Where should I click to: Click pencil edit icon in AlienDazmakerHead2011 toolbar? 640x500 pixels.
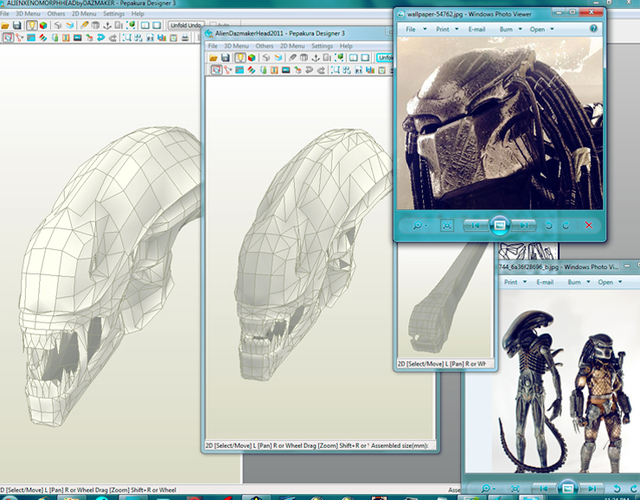293,58
